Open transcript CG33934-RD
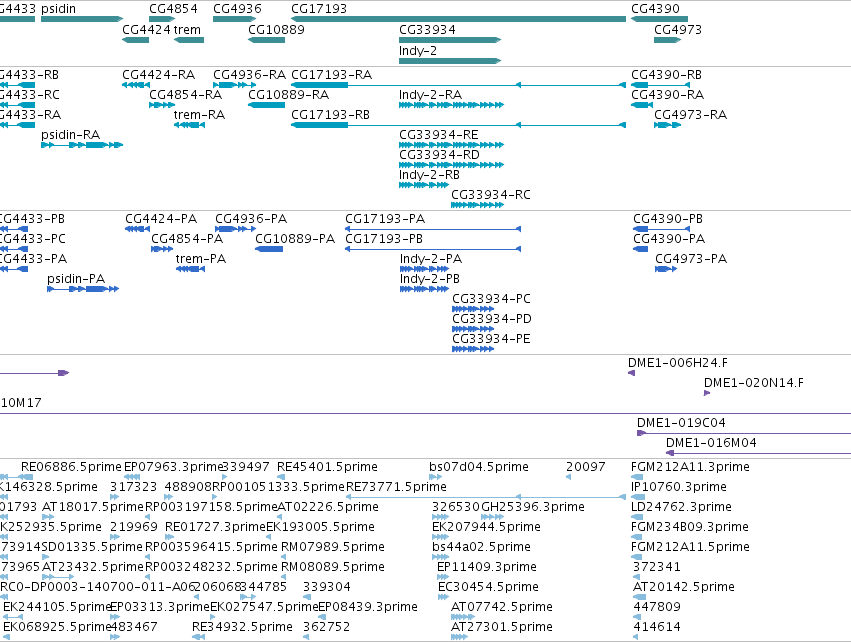 pyautogui.click(x=440, y=155)
